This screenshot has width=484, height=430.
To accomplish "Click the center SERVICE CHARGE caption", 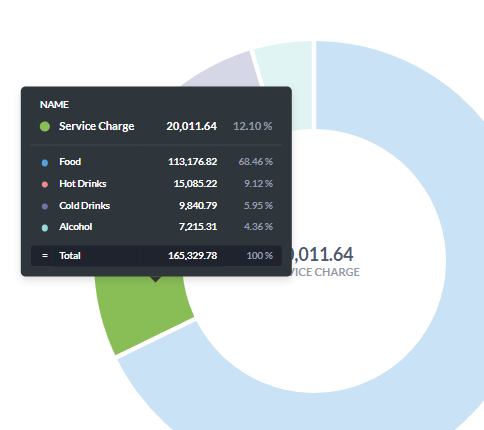I will [326, 272].
